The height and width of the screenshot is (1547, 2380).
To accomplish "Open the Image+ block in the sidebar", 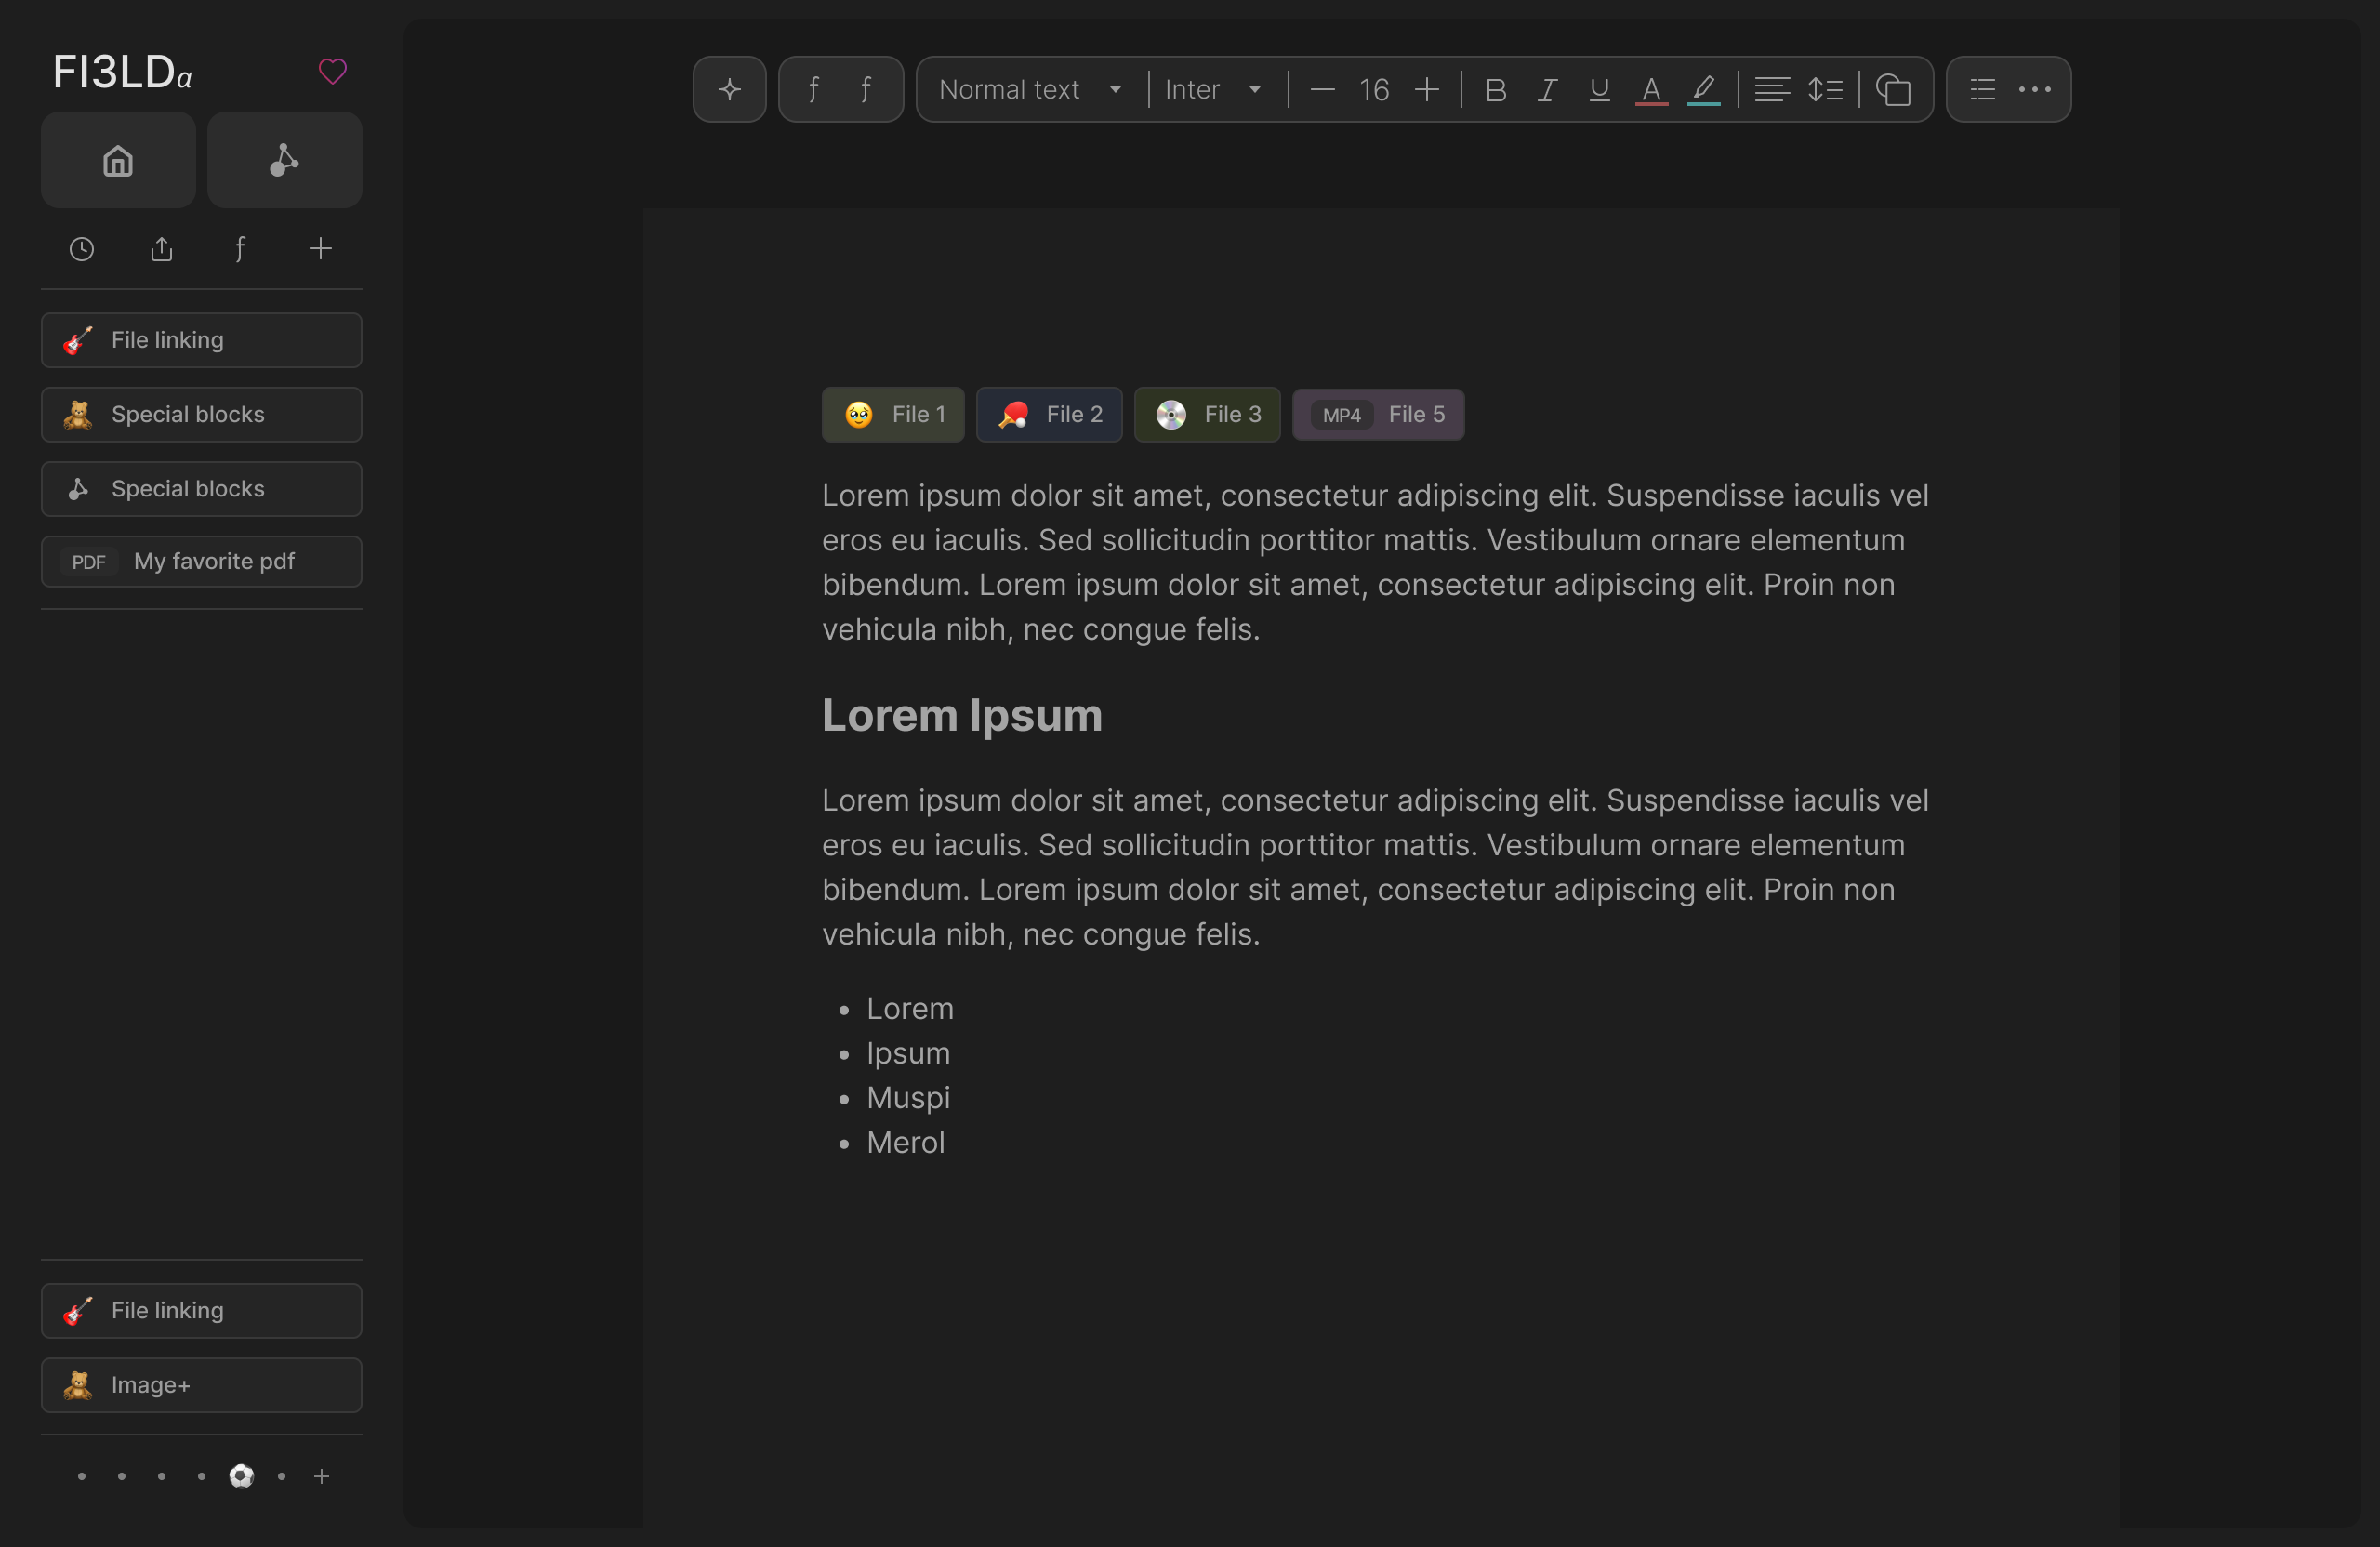I will tap(201, 1385).
